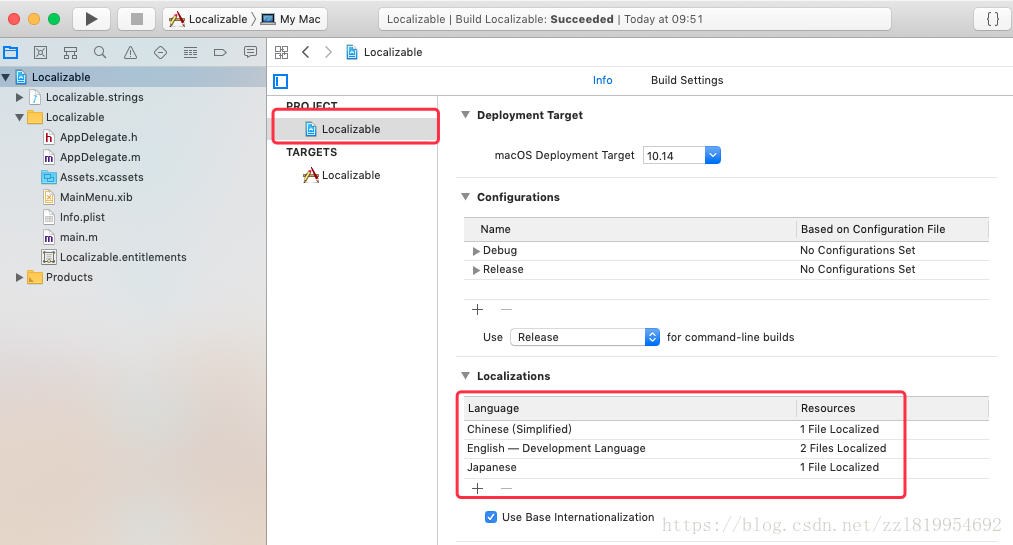Show the Test navigator diamond icon

point(160,52)
